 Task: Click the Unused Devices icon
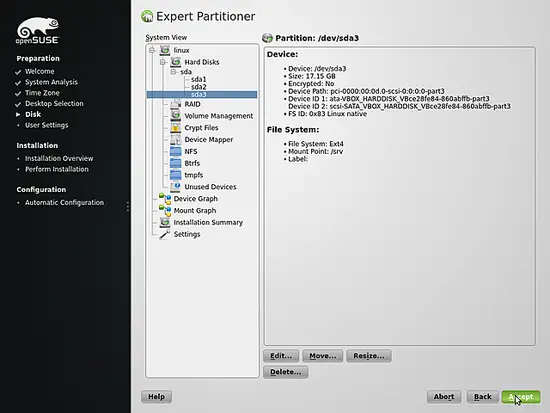tap(175, 187)
